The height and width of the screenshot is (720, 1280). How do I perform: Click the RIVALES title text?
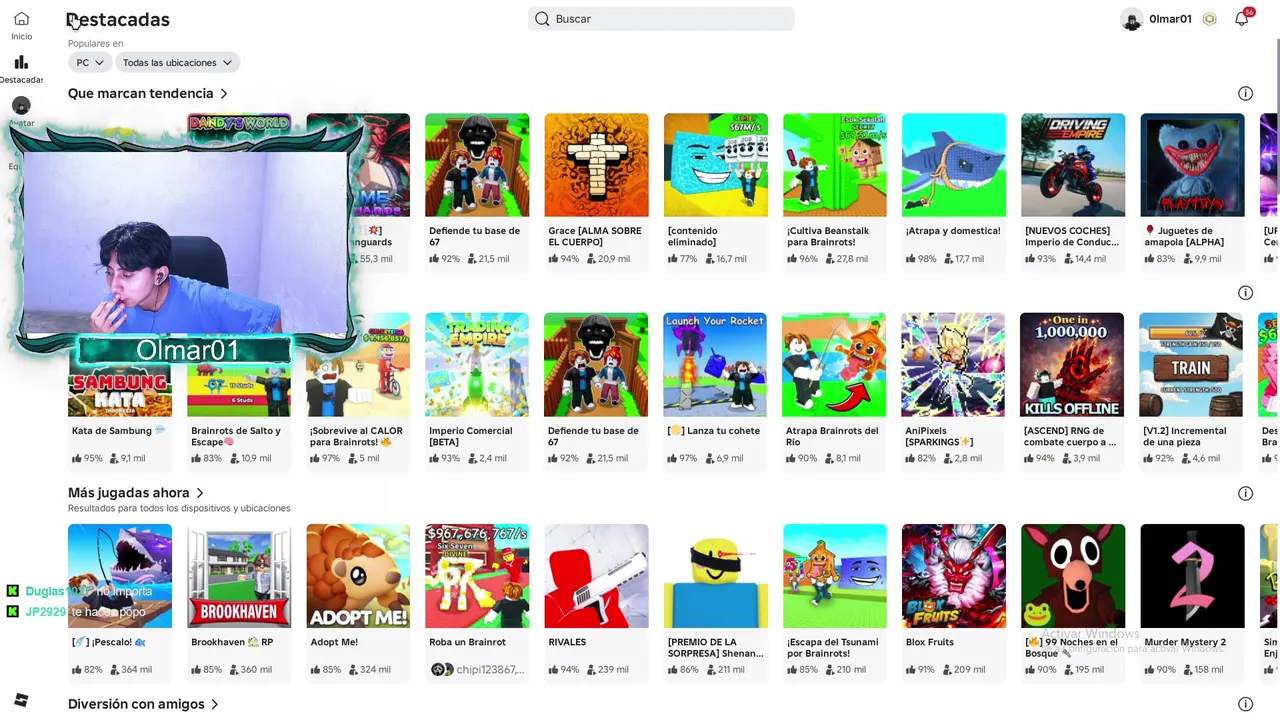click(x=567, y=642)
